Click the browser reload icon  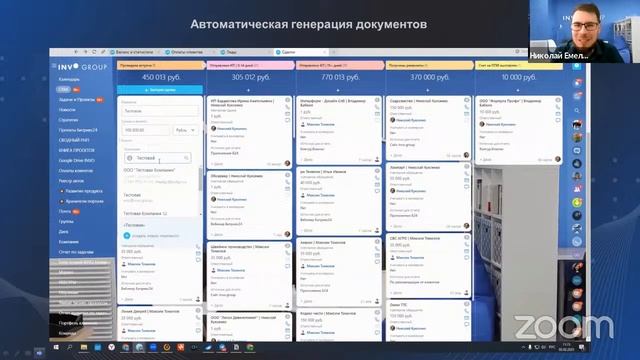click(x=94, y=52)
